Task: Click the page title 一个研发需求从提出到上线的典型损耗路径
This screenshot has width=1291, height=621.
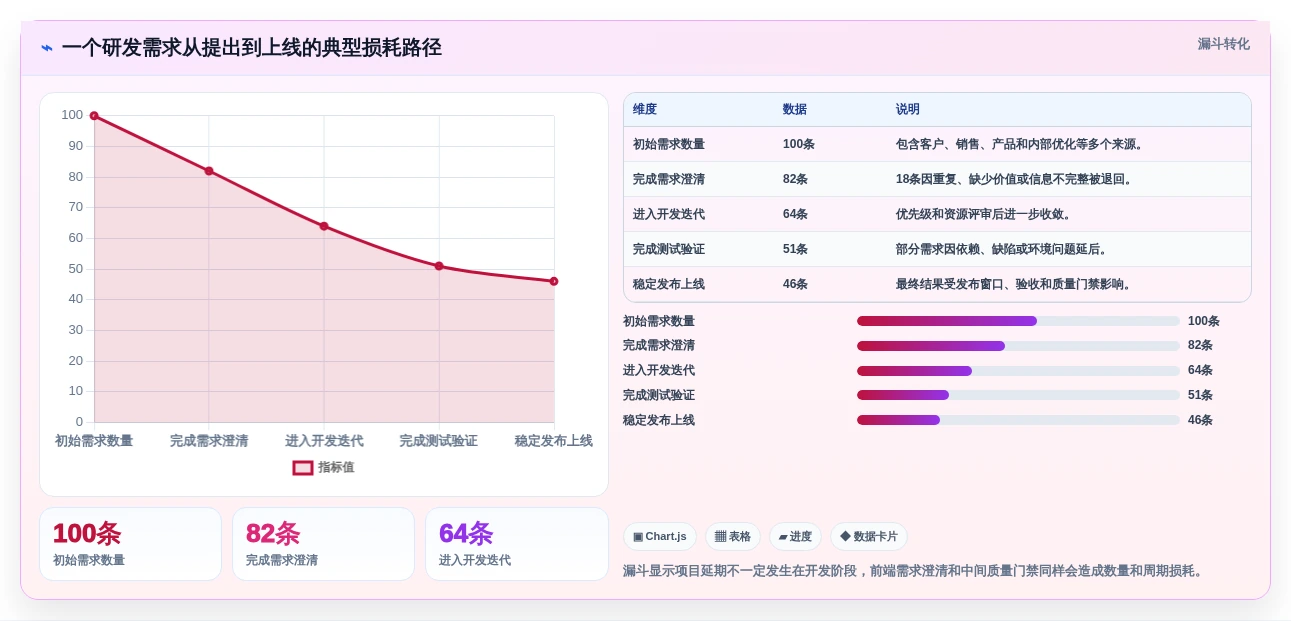Action: coord(252,48)
